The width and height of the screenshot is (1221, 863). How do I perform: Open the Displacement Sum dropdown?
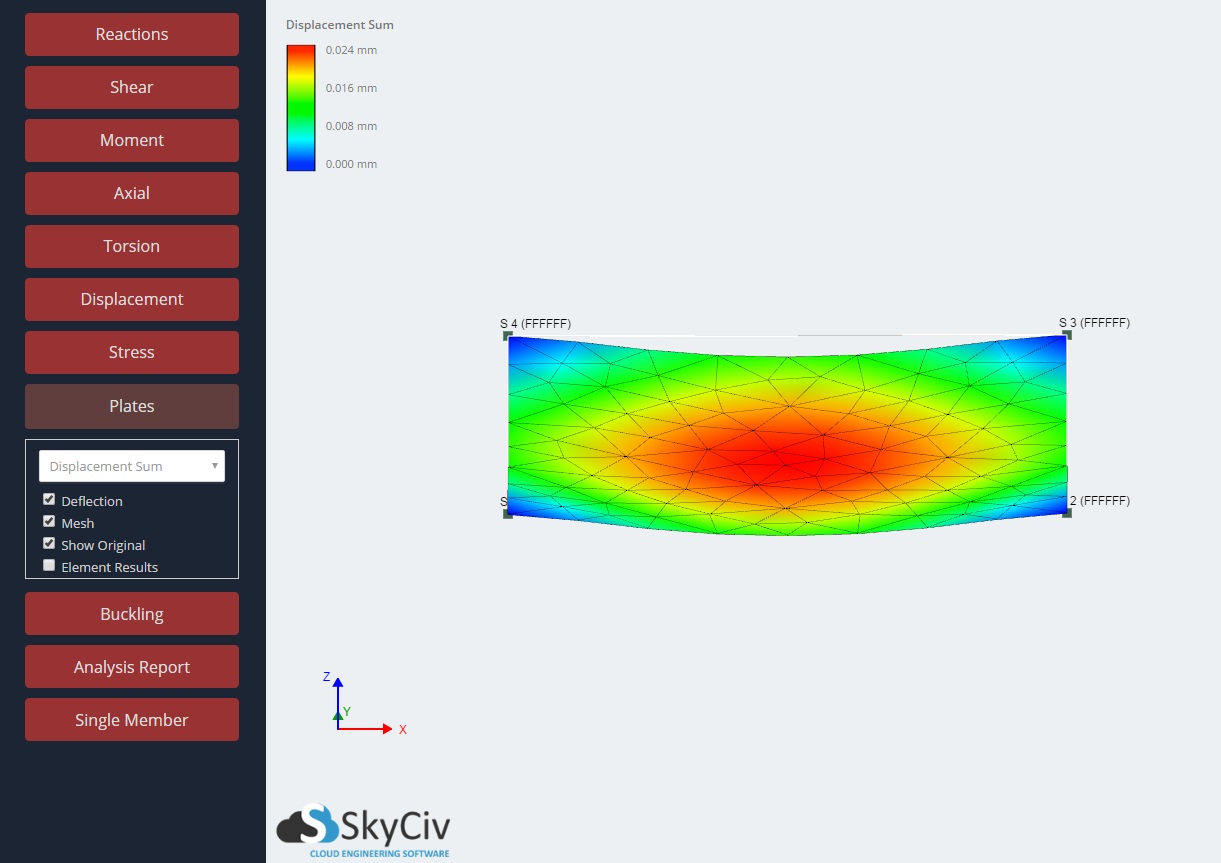coord(132,466)
